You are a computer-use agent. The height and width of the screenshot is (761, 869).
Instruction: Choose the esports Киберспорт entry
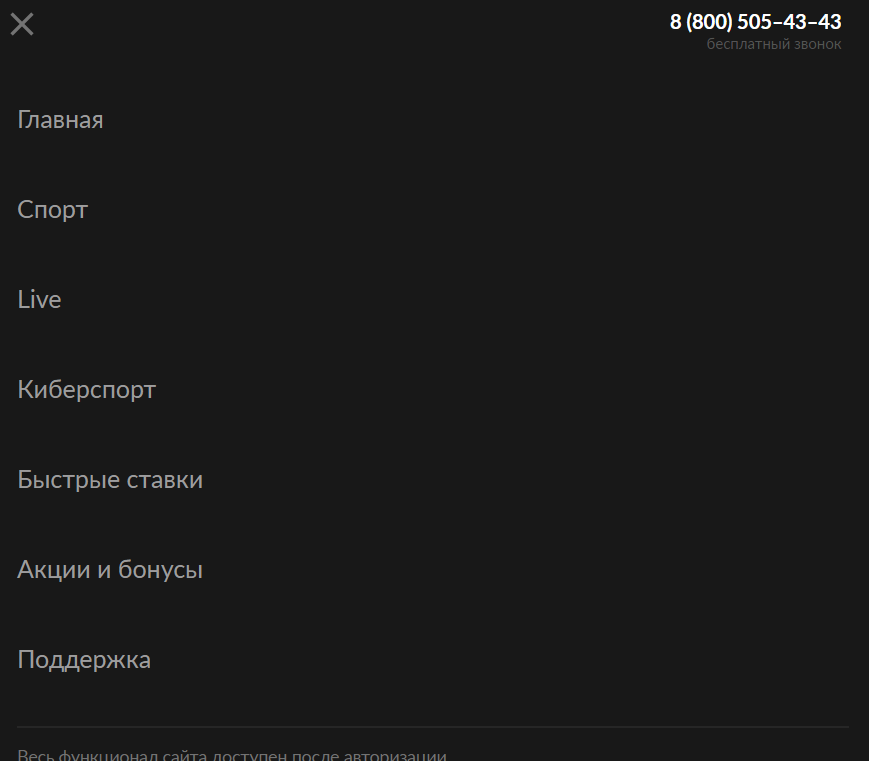[x=86, y=390]
